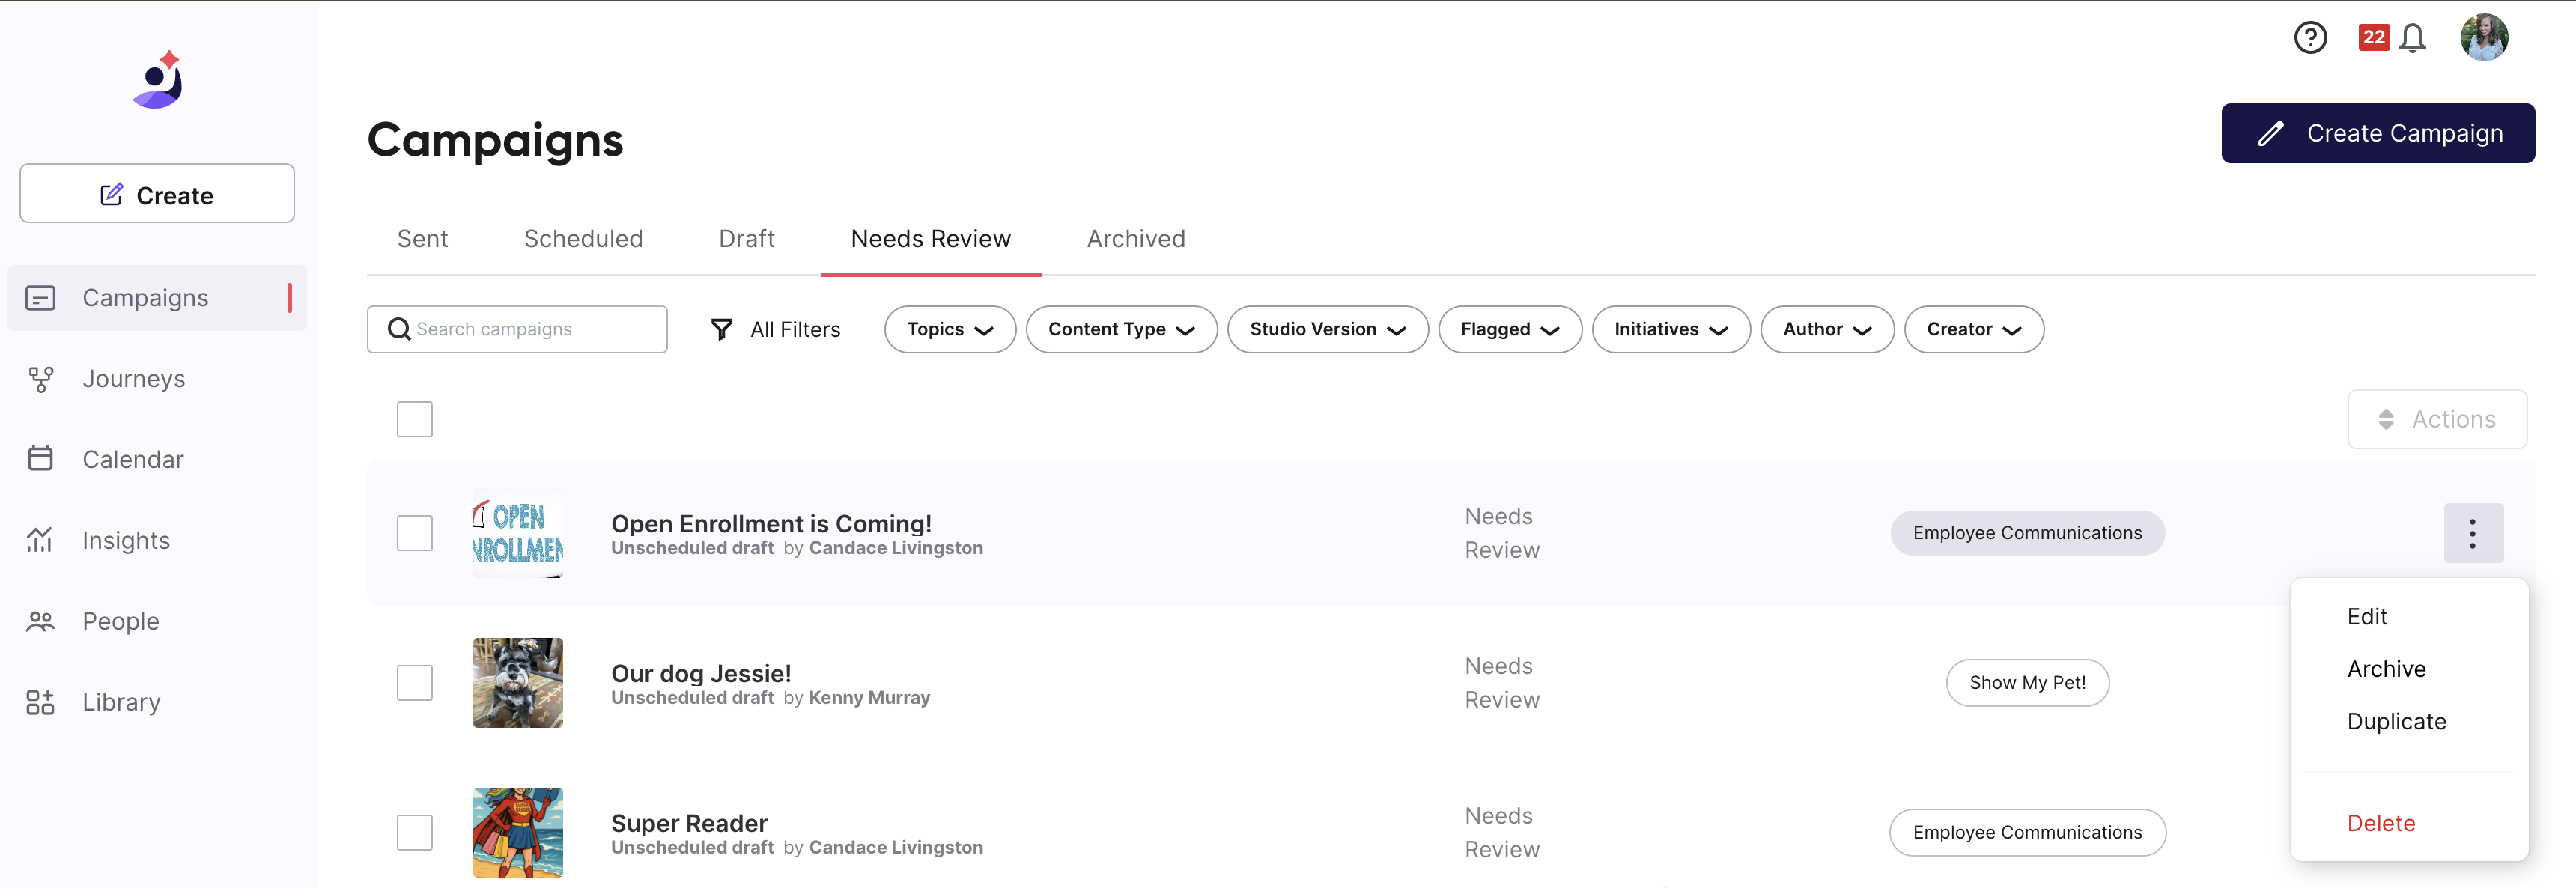The height and width of the screenshot is (888, 2576).
Task: Check the Super Reader campaign checkbox
Action: [x=415, y=833]
